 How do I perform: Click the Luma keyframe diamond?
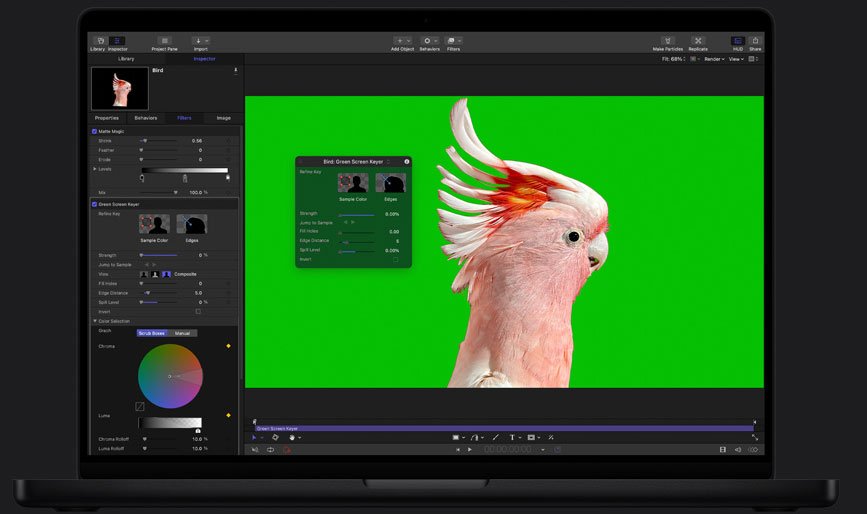pos(228,415)
